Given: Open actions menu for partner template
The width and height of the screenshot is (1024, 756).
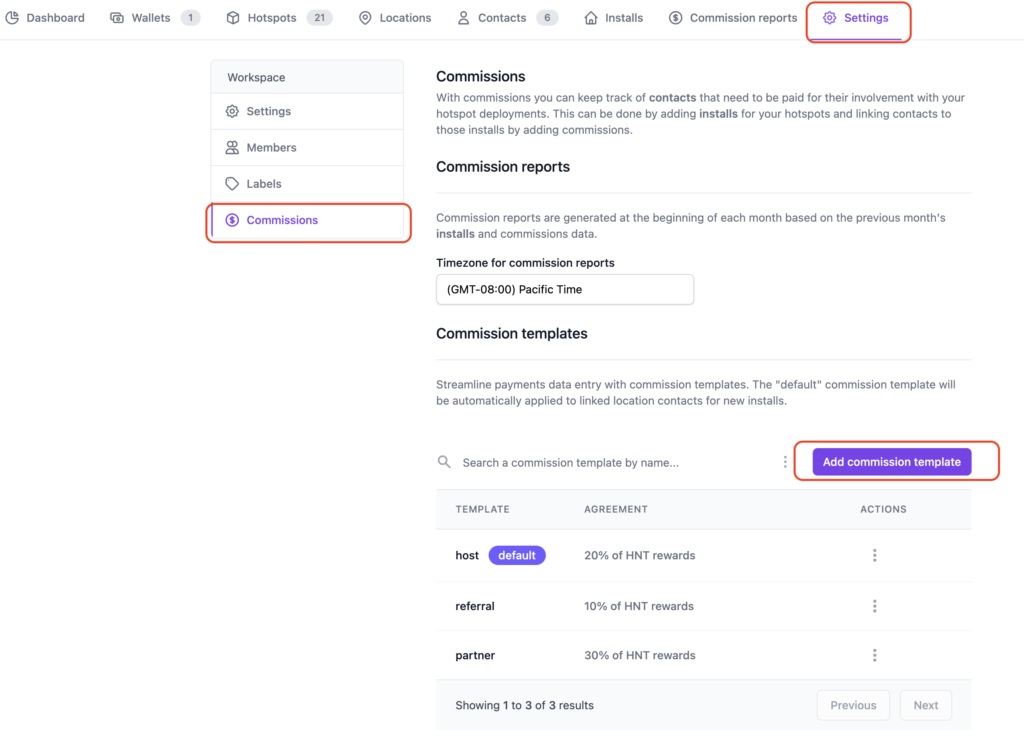Looking at the screenshot, I should (875, 655).
